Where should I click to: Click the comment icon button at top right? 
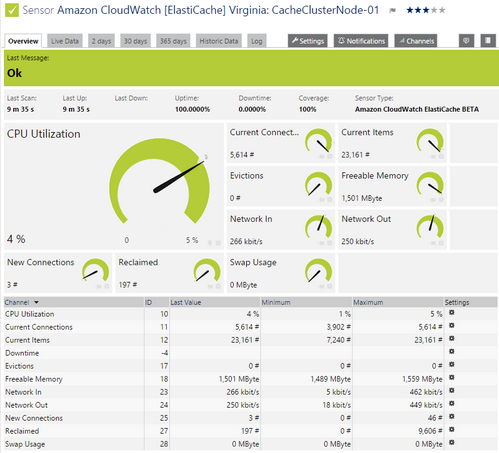(466, 41)
